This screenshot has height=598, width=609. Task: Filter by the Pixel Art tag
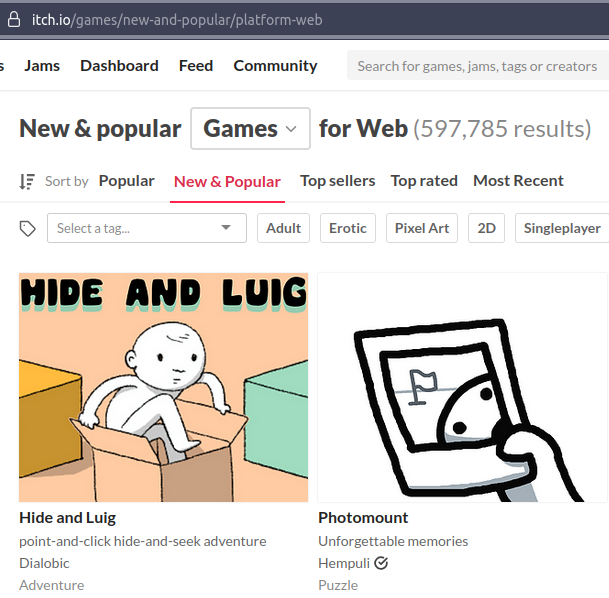(422, 228)
